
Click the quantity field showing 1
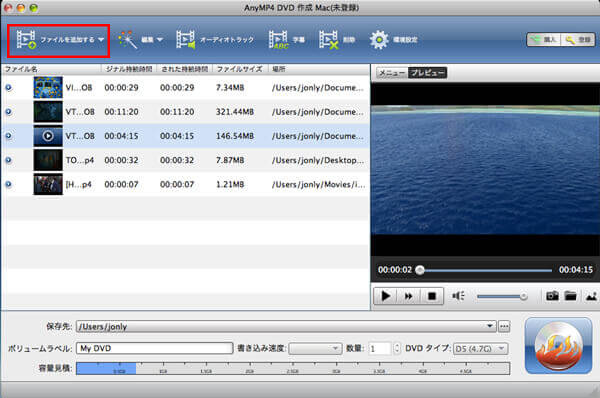380,348
